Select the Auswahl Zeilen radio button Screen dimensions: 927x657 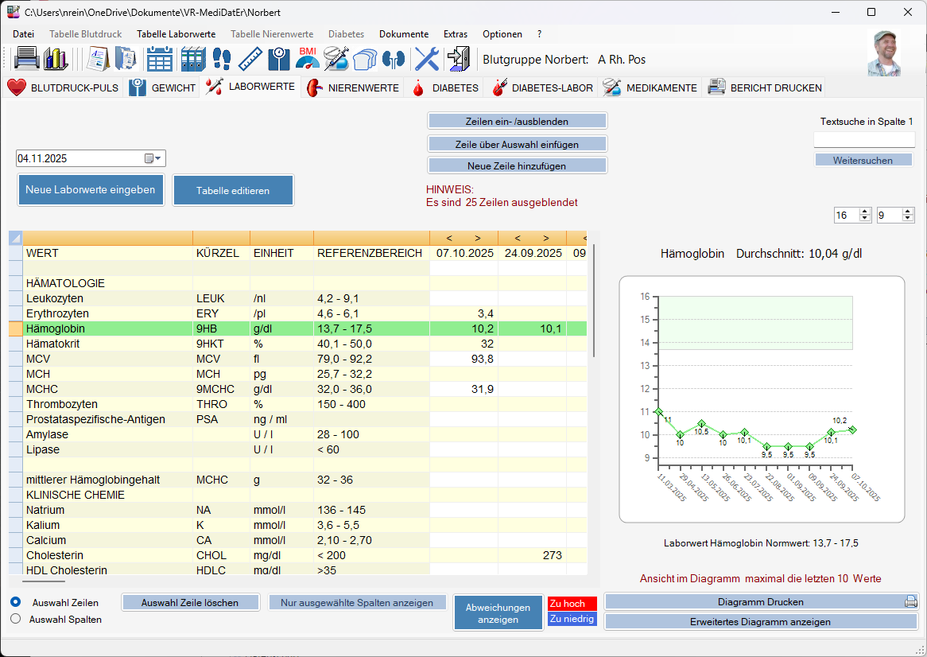coord(16,602)
